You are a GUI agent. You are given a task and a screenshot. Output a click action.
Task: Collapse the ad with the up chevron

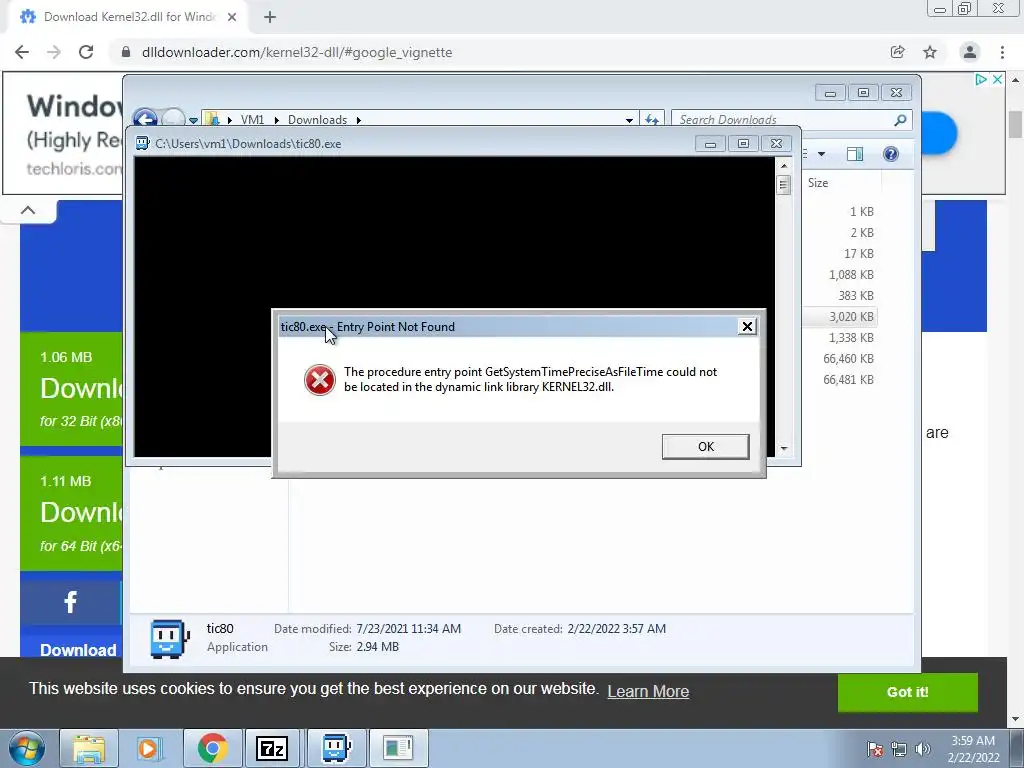(x=28, y=210)
